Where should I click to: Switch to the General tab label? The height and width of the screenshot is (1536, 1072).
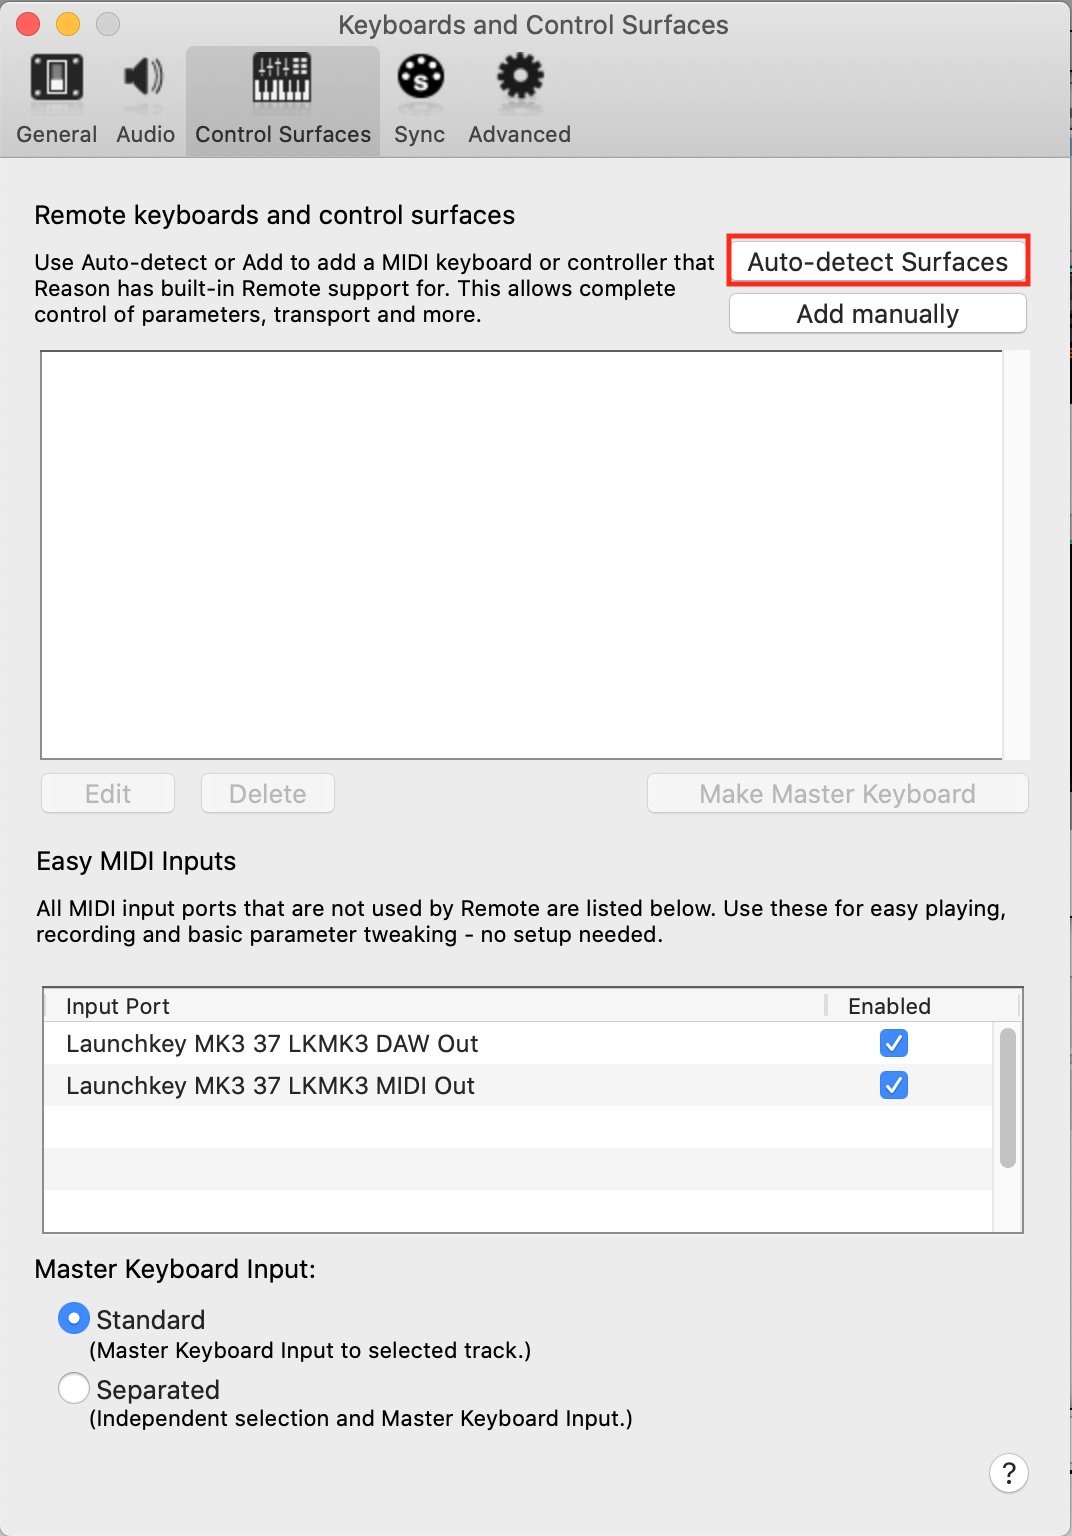tap(57, 134)
